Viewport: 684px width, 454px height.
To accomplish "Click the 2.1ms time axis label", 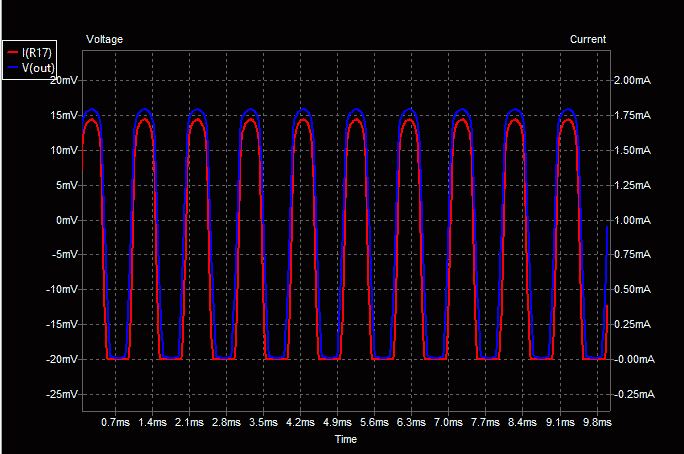I will point(189,422).
